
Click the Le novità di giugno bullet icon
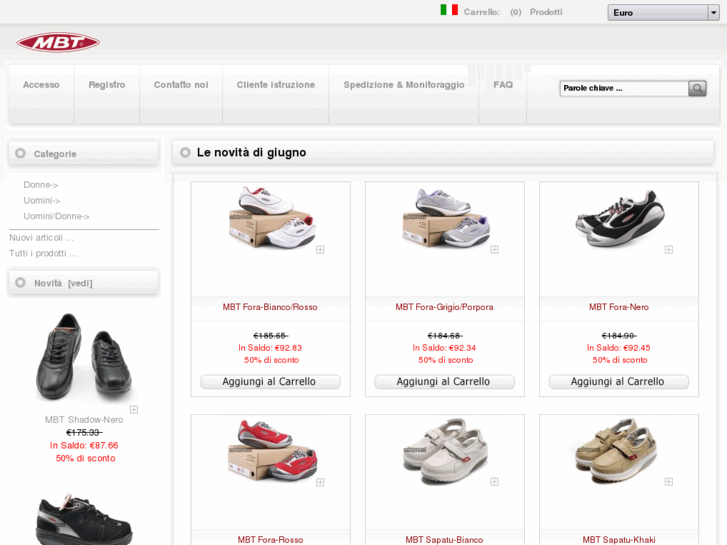coord(185,152)
